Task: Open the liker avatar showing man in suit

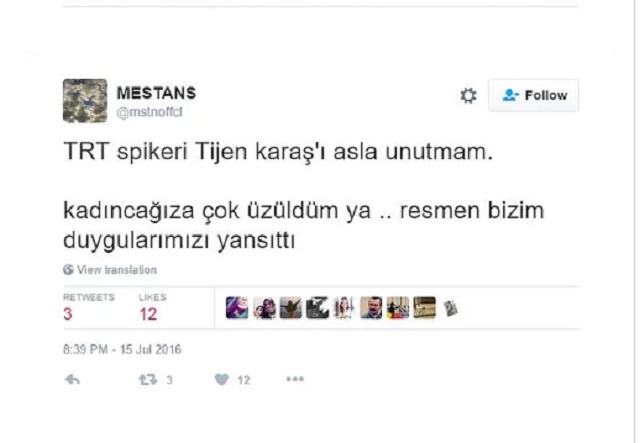Action: (x=371, y=307)
